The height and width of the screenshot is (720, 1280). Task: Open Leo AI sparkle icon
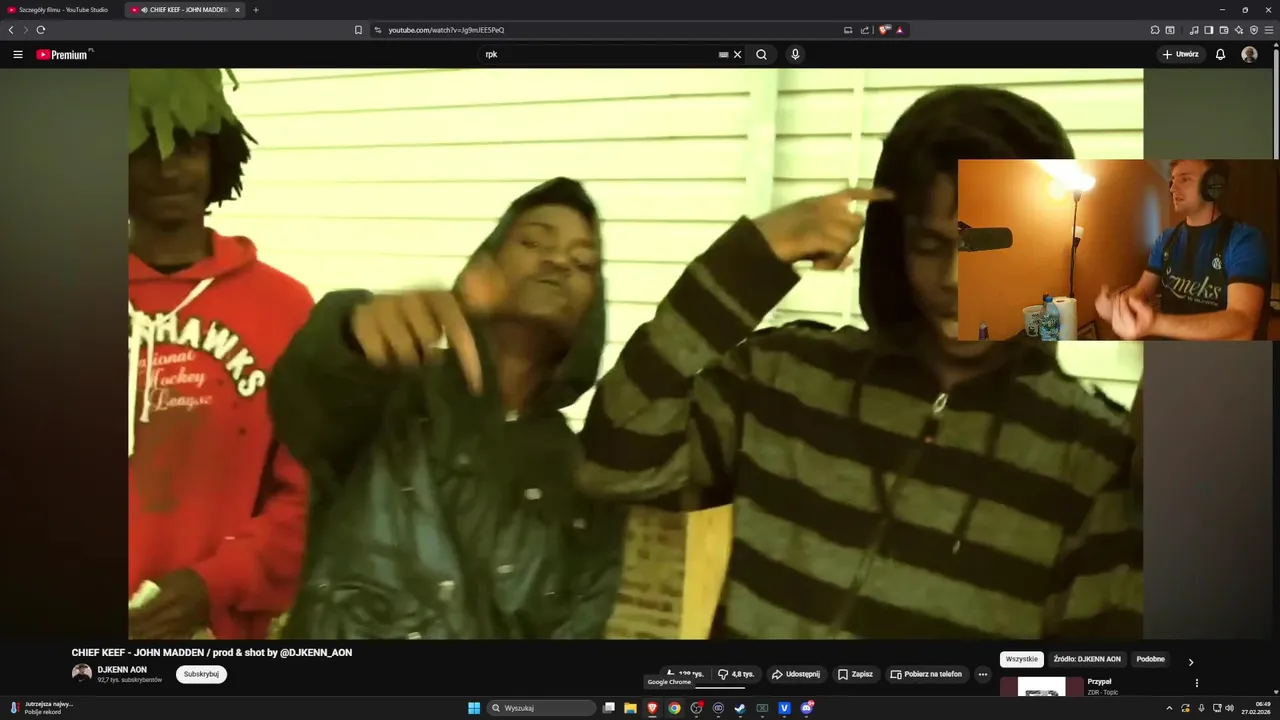pyautogui.click(x=1239, y=30)
